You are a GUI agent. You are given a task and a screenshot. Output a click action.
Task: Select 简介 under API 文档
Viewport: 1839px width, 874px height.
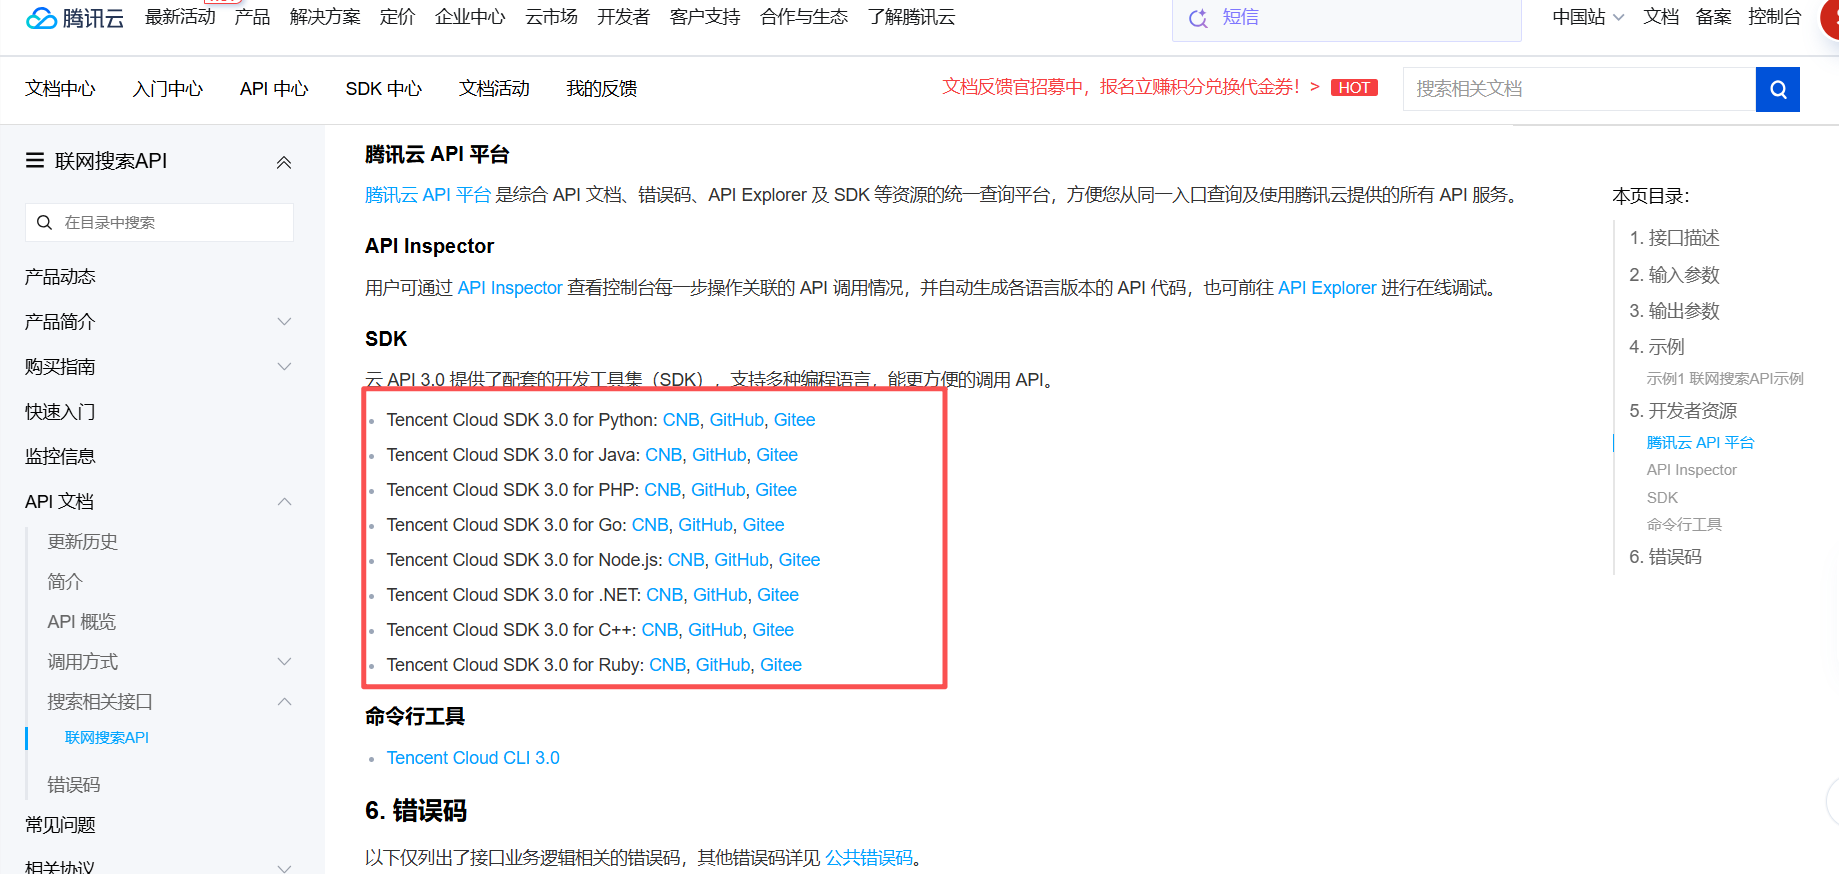pyautogui.click(x=65, y=582)
